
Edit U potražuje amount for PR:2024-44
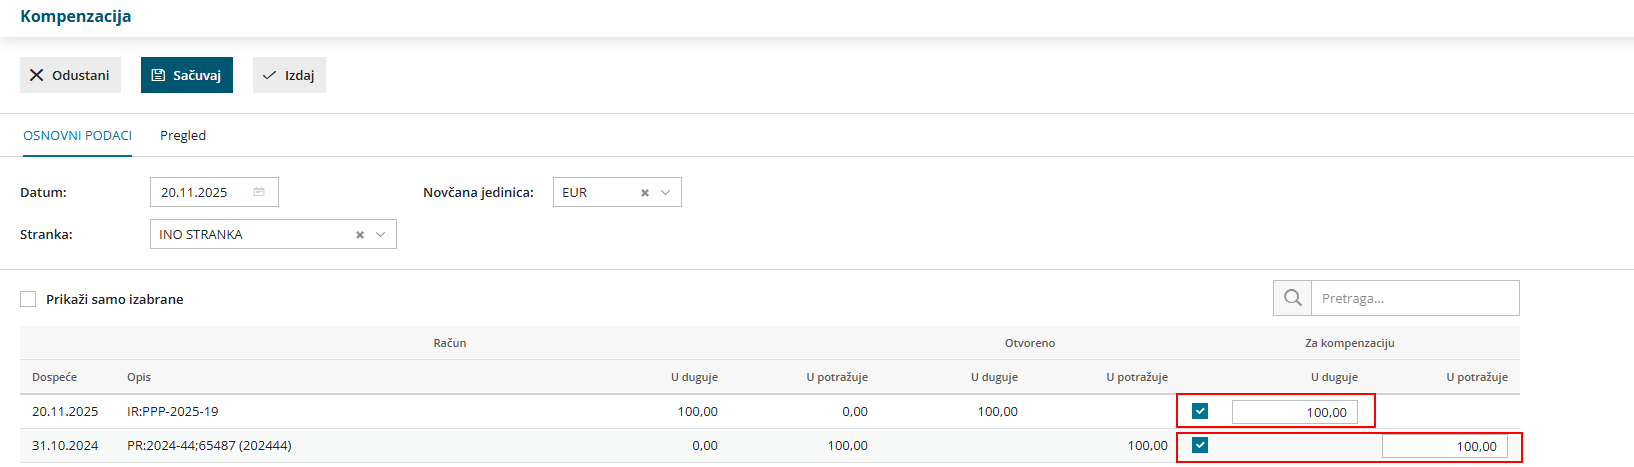coord(1444,446)
